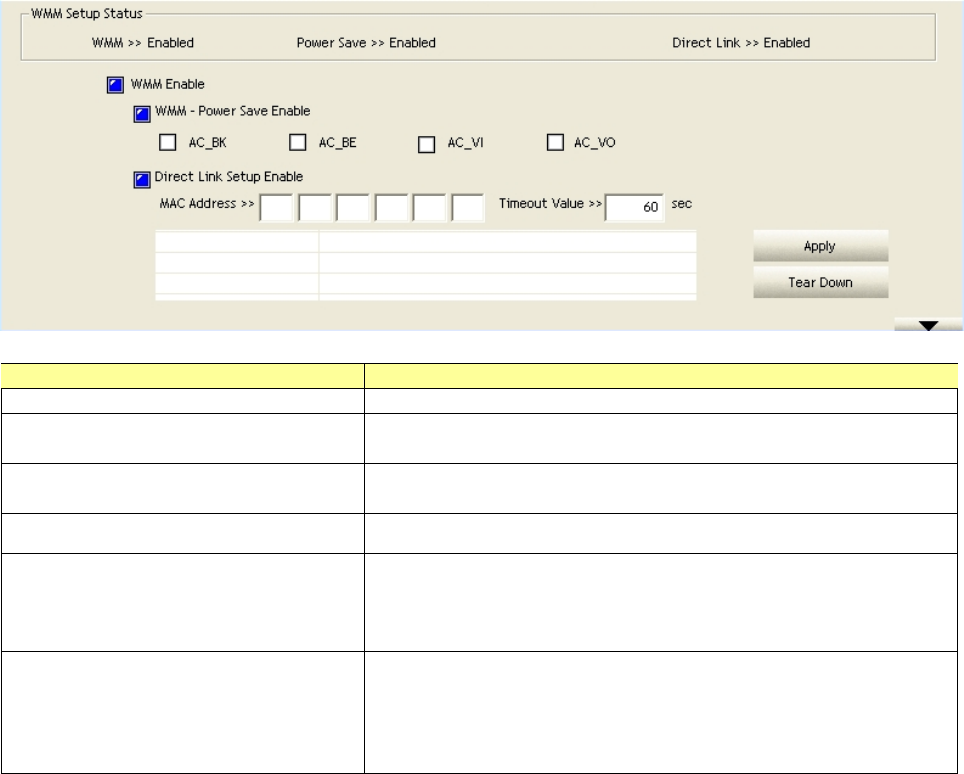The height and width of the screenshot is (774, 964).
Task: Click the third MAC Address field
Action: (x=353, y=207)
